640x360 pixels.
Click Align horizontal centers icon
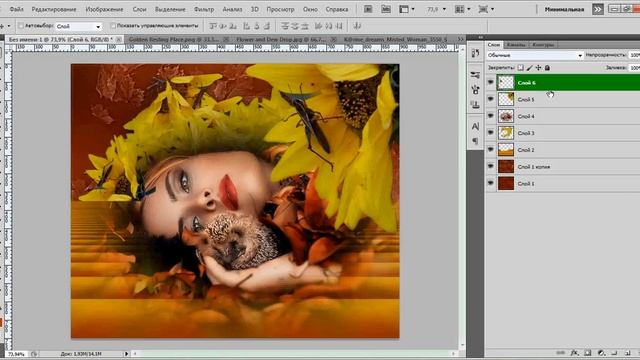(x=257, y=26)
